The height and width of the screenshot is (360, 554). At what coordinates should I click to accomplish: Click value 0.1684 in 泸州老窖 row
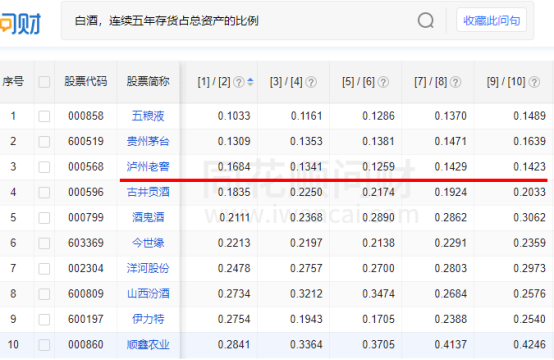pyautogui.click(x=234, y=167)
